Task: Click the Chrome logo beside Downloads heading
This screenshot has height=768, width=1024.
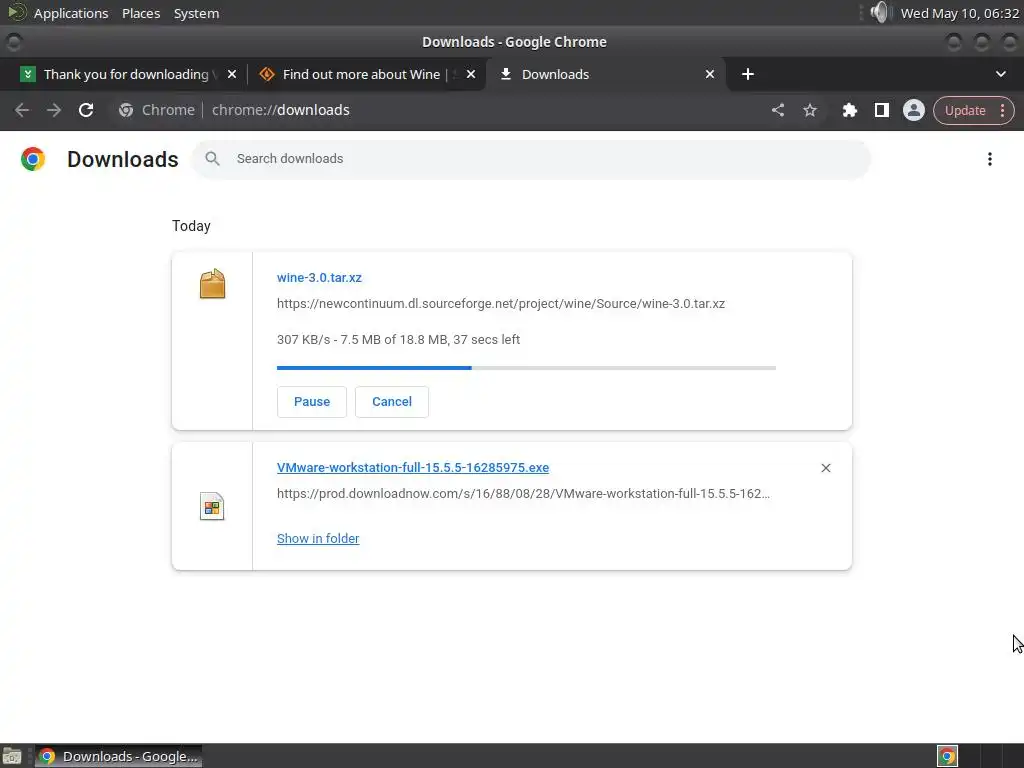Action: [x=33, y=159]
